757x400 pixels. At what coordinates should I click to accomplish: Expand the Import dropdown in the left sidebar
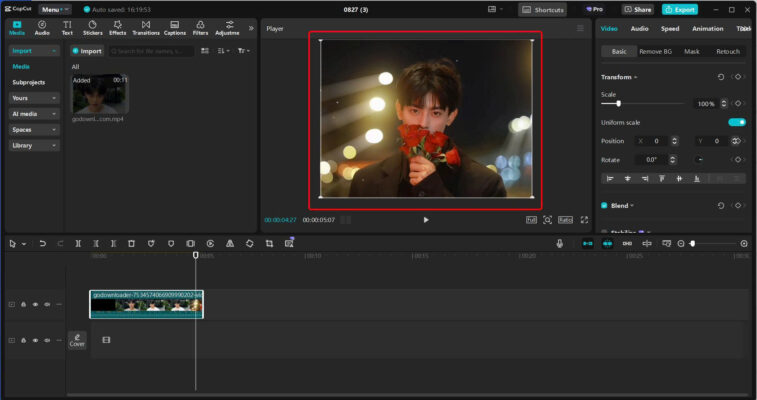pyautogui.click(x=34, y=51)
